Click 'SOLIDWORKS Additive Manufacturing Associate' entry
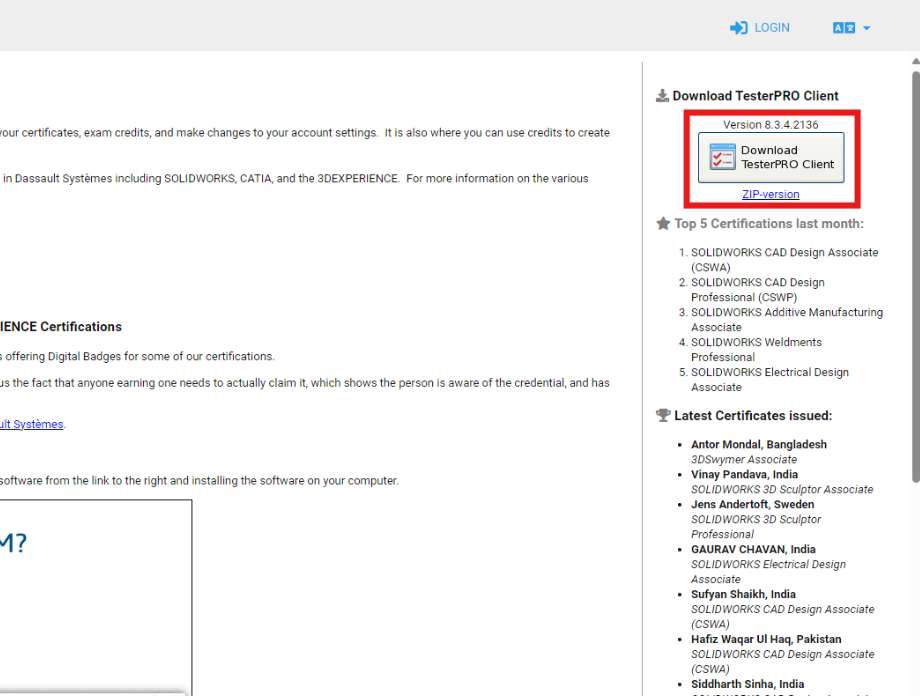 (x=787, y=320)
